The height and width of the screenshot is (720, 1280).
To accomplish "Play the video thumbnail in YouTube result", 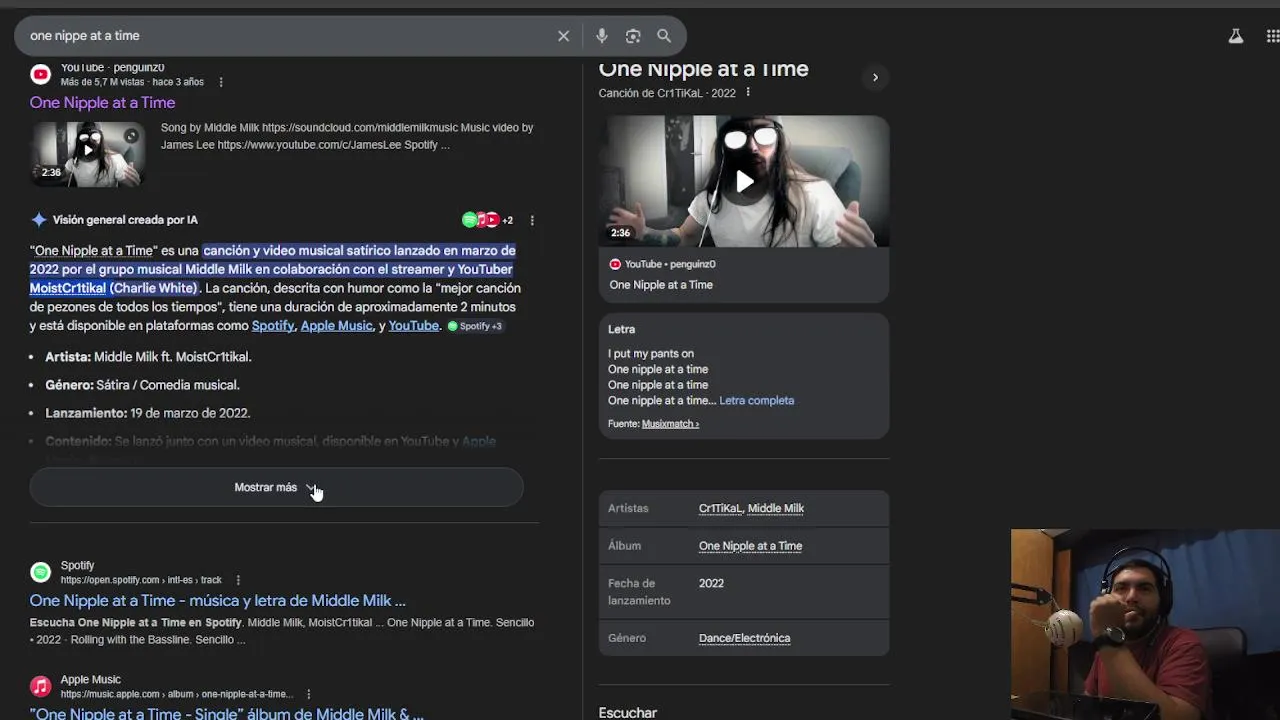I will point(87,153).
